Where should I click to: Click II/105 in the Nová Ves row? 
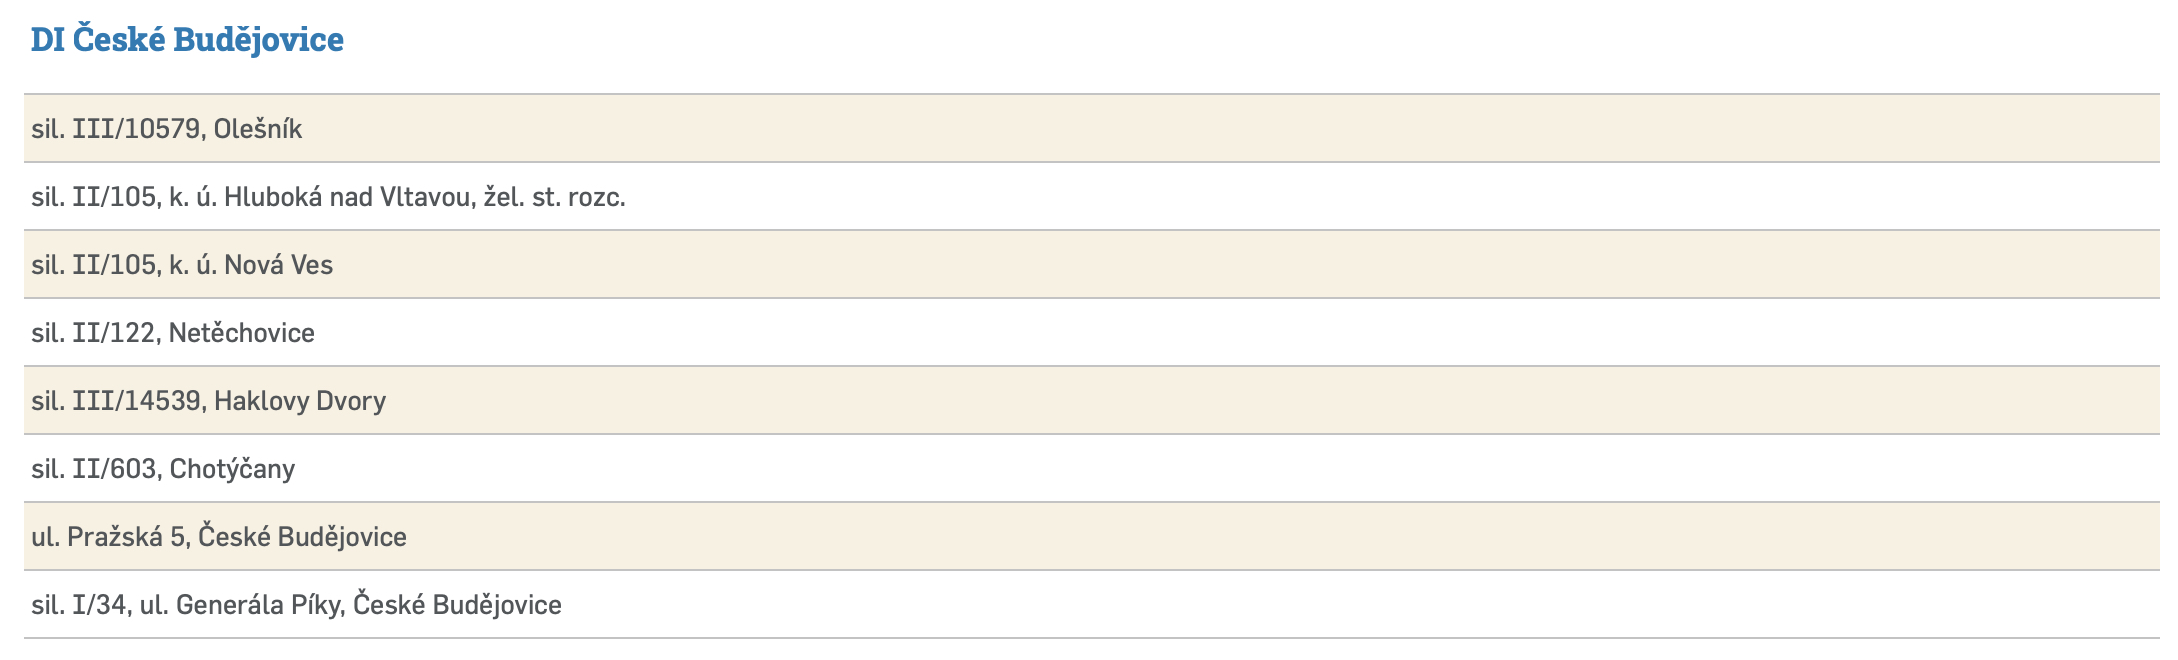coord(114,265)
